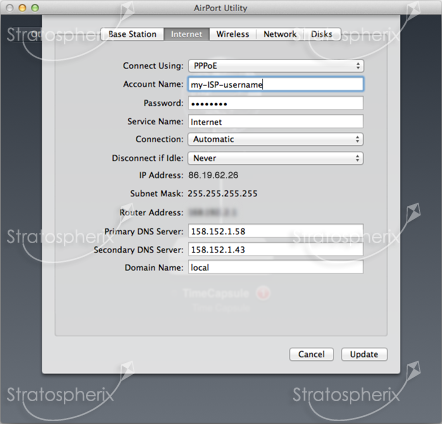Open the Wireless tab
This screenshot has width=442, height=424.
[x=233, y=34]
